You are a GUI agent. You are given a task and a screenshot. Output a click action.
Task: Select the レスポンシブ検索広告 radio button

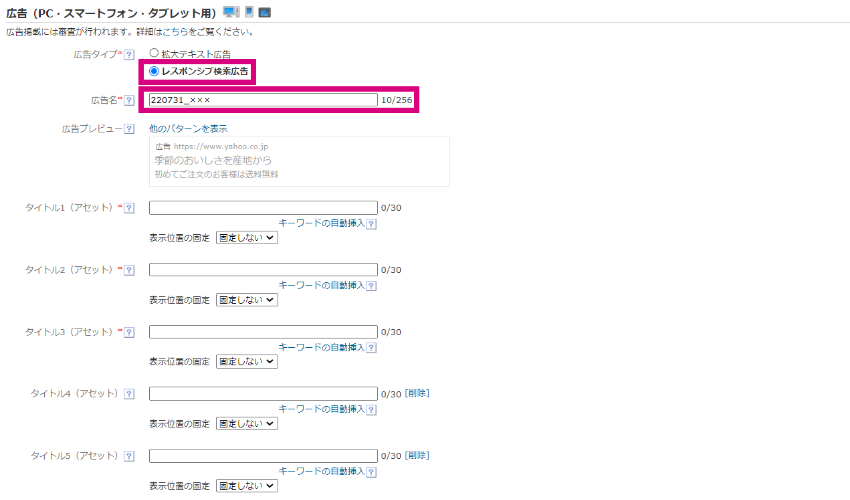click(154, 71)
